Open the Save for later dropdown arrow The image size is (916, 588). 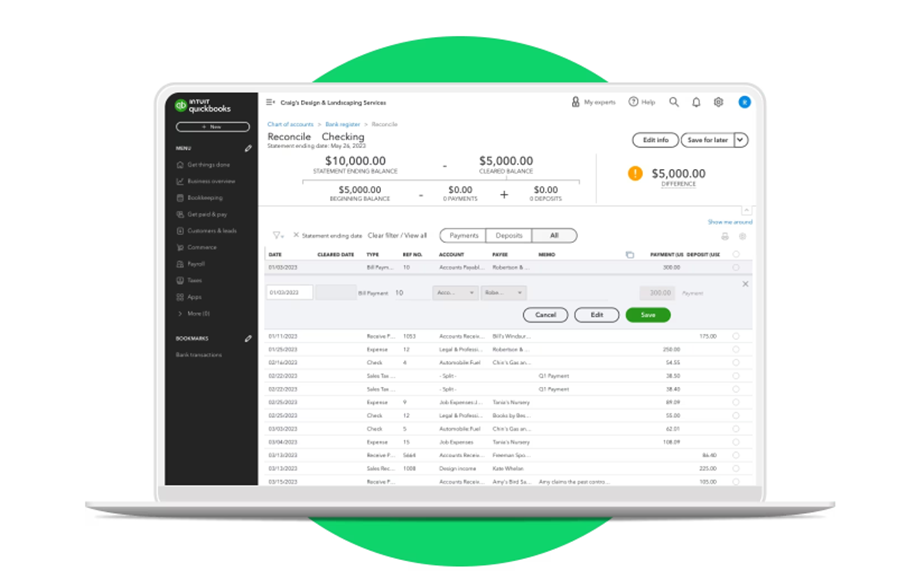(x=739, y=140)
